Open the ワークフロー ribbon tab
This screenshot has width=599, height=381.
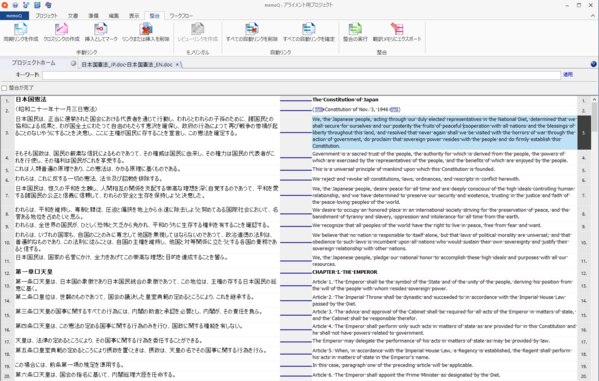(181, 16)
